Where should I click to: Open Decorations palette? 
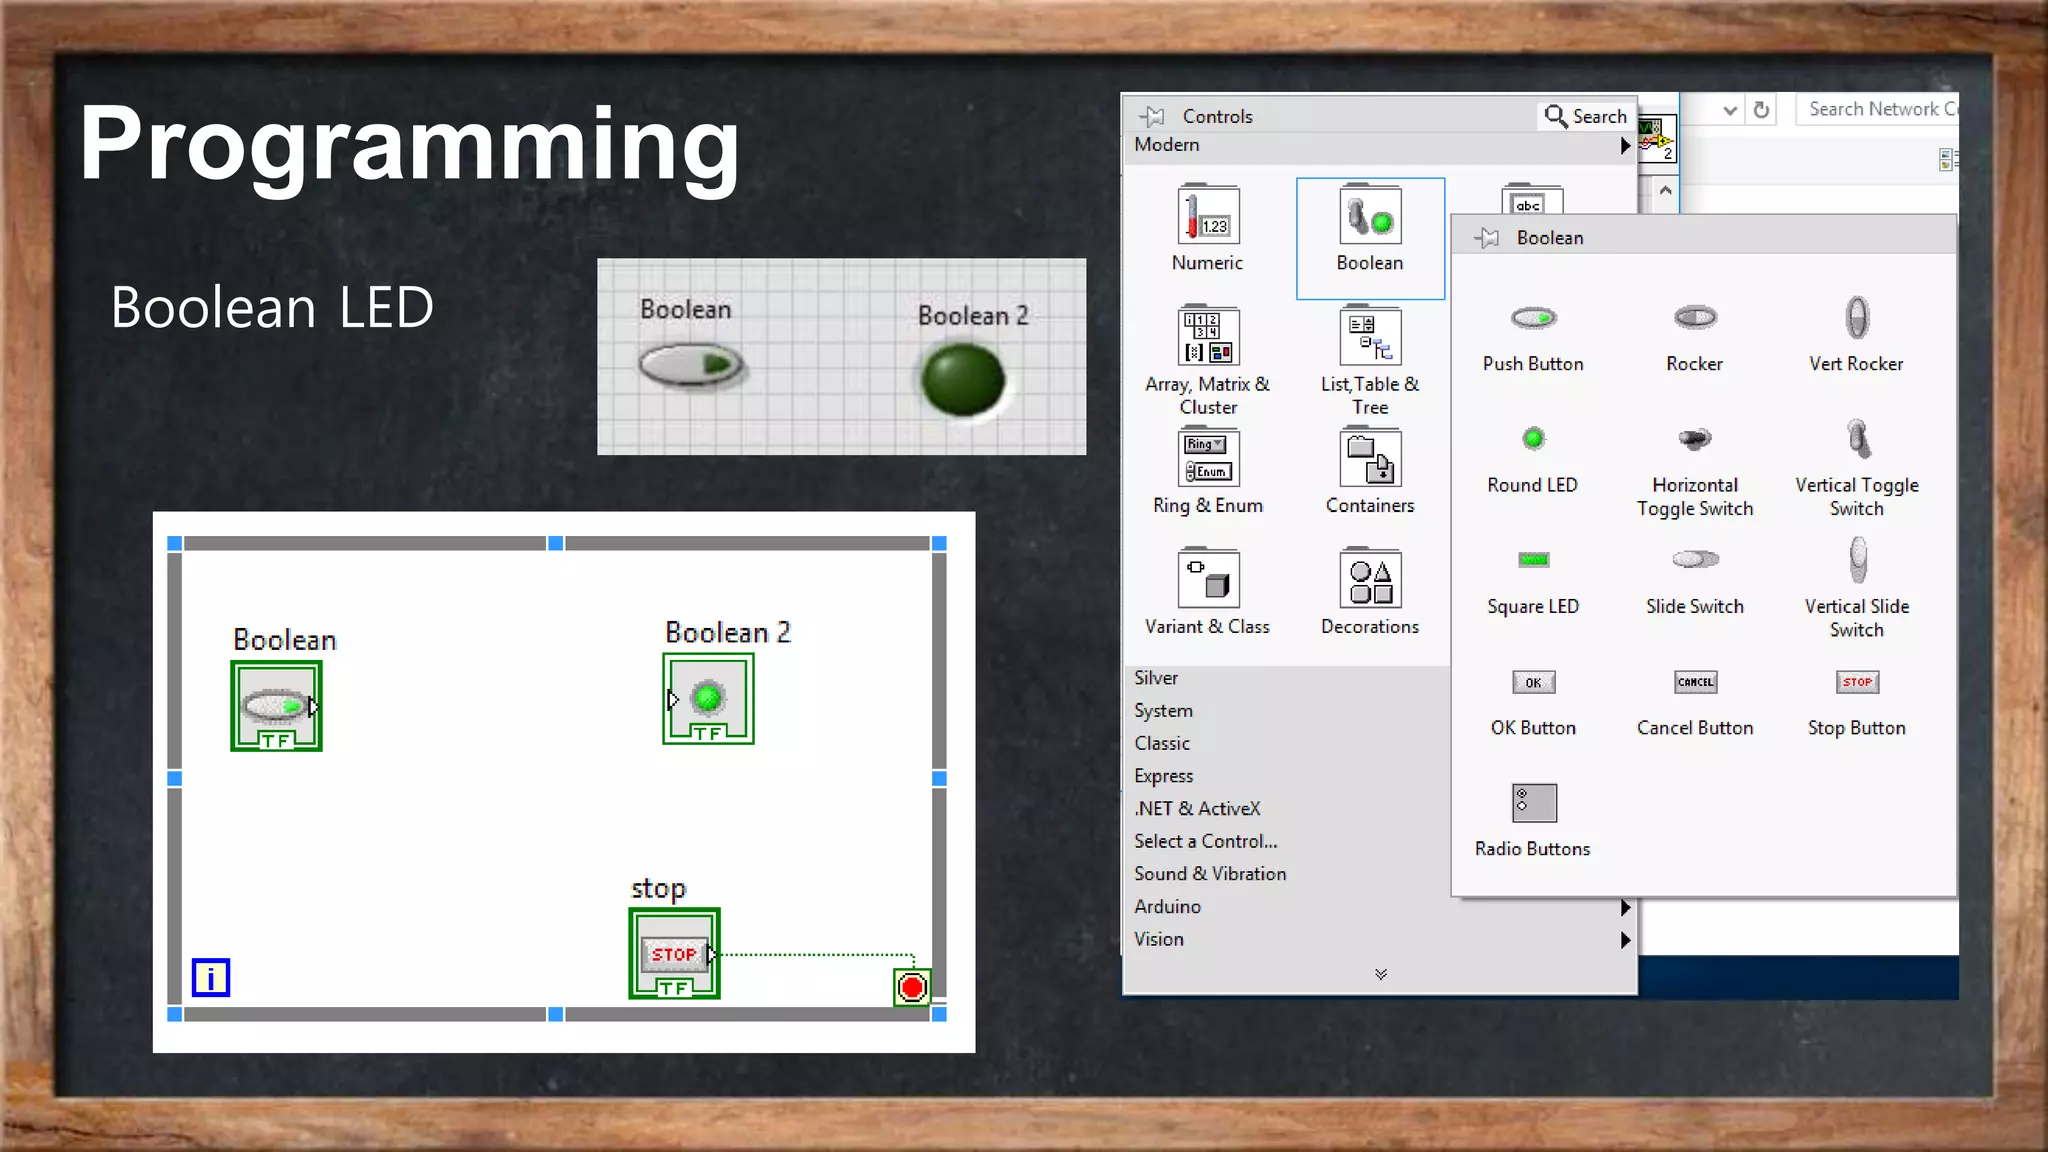(x=1370, y=592)
